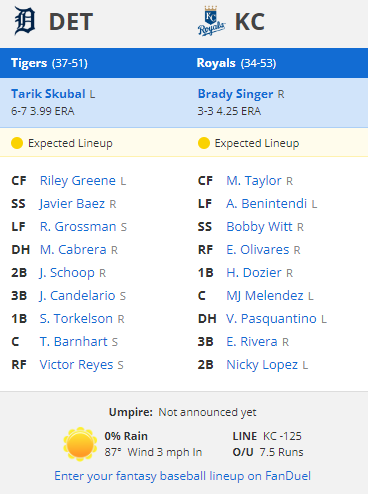Select Riley Greene in Tigers lineup

(x=78, y=181)
